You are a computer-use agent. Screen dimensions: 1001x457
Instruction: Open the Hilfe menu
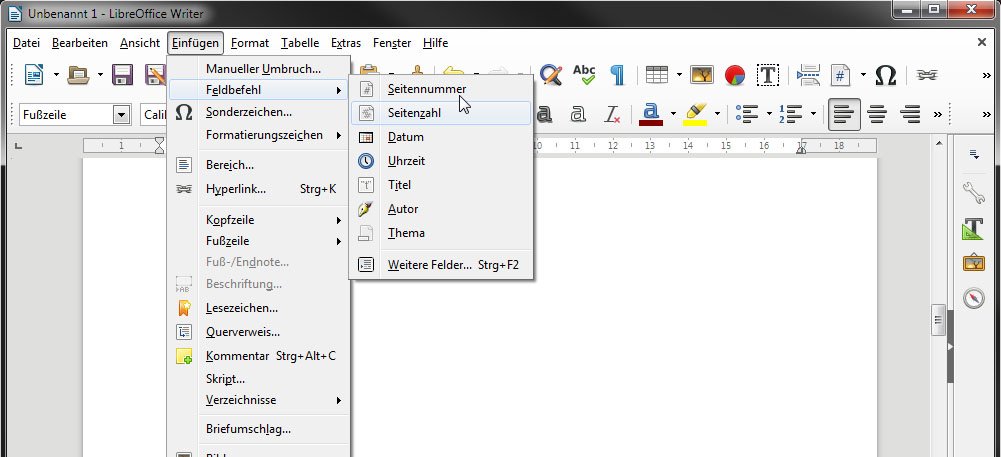435,43
